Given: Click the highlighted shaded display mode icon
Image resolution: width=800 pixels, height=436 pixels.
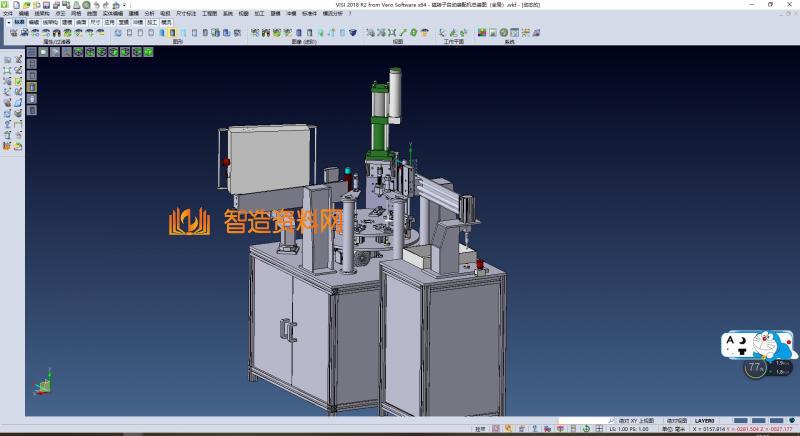Looking at the screenshot, I should [172, 33].
